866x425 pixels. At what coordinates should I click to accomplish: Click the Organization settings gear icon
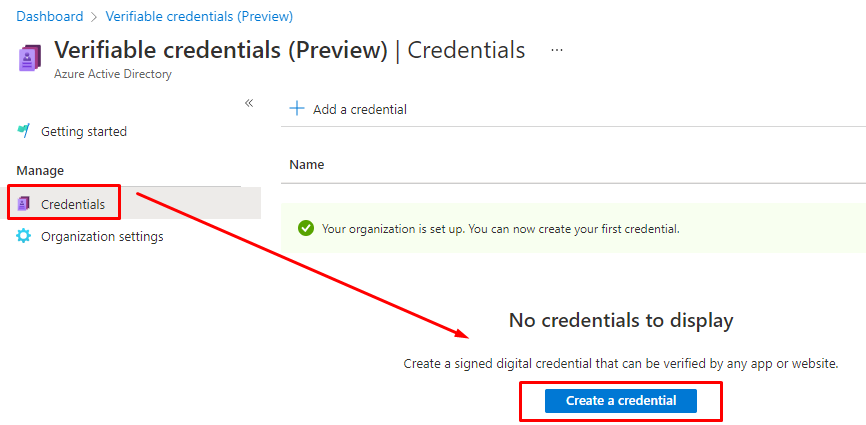(x=24, y=236)
